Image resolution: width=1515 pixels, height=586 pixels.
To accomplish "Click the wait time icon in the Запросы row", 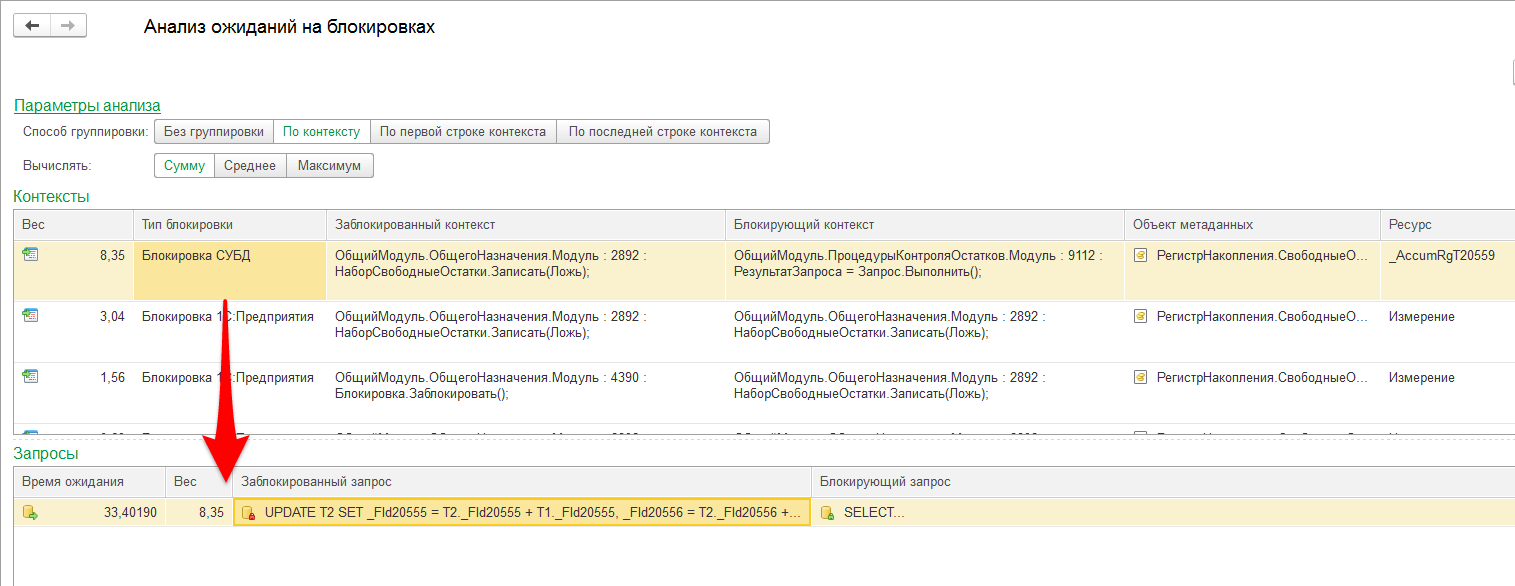I will [30, 513].
